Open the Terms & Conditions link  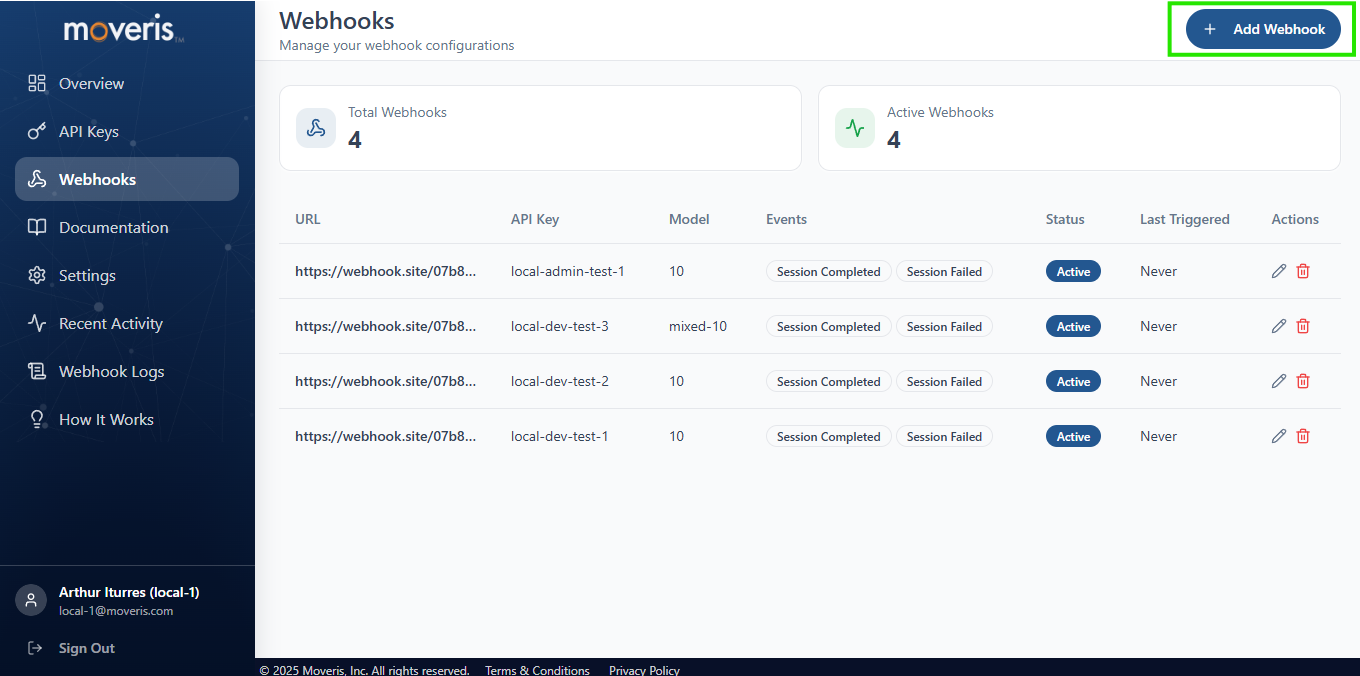(x=537, y=670)
